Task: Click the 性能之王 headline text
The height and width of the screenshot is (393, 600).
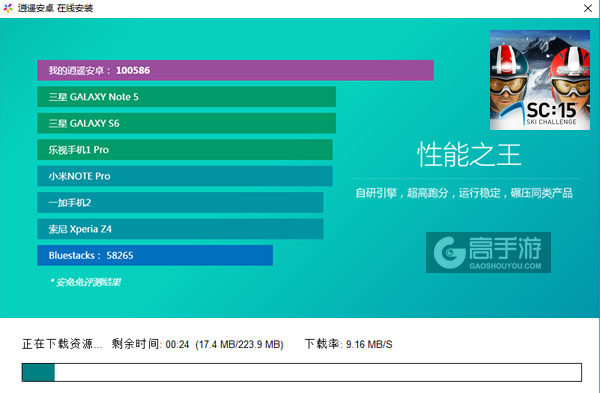Action: click(x=469, y=155)
